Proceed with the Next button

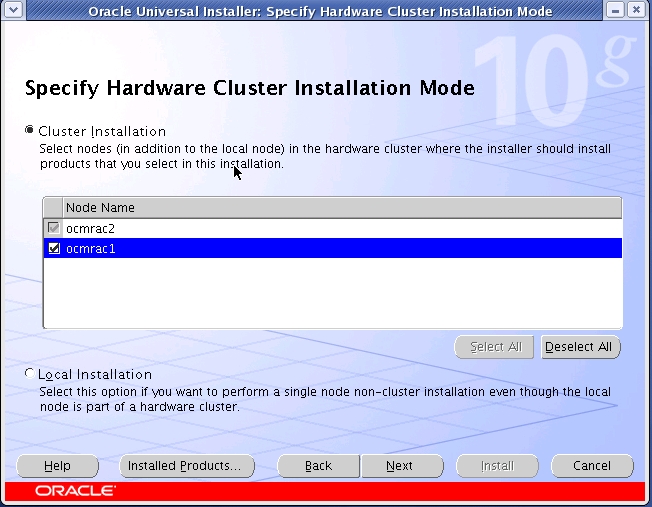(402, 466)
